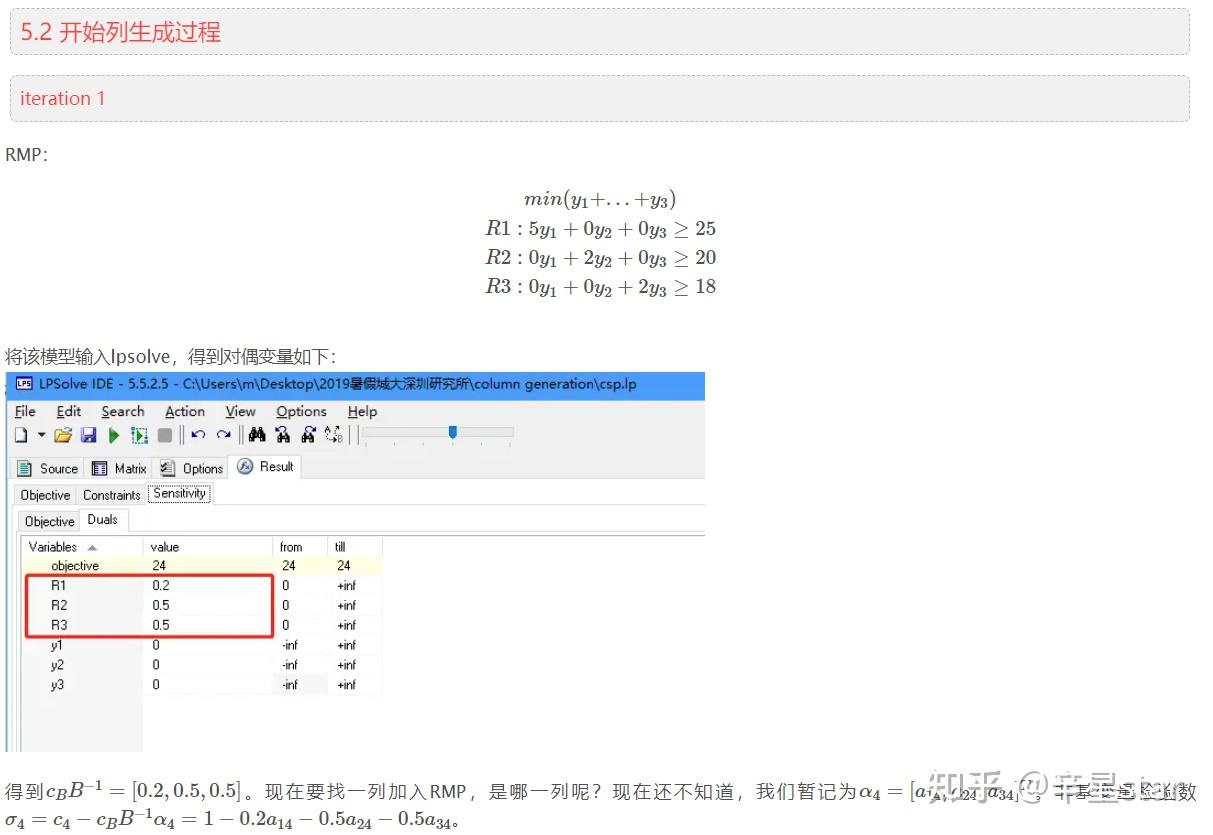1213x835 pixels.
Task: Save the current csp.lp model
Action: [89, 434]
